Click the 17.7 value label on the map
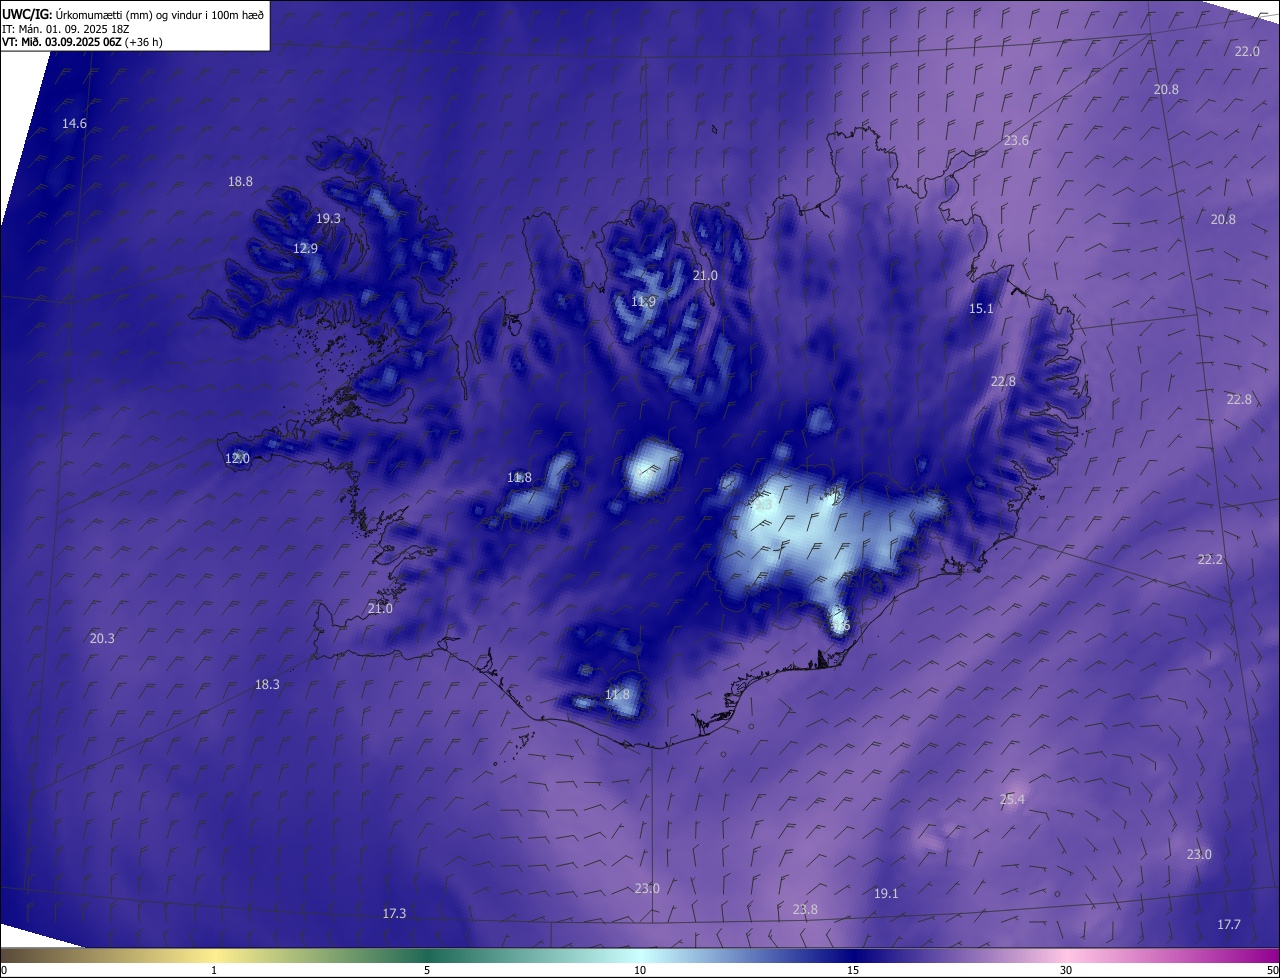 pos(1229,924)
